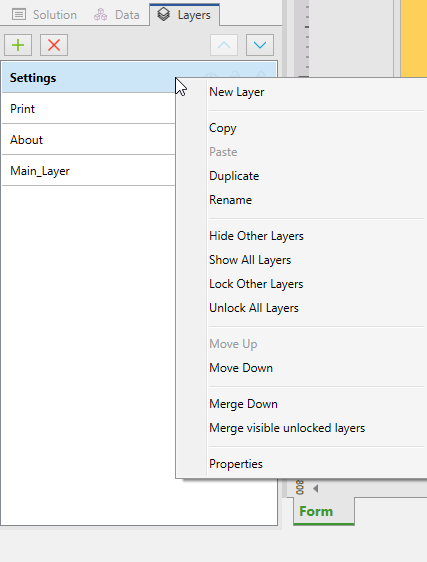Click the move layer up arrow button

(224, 45)
